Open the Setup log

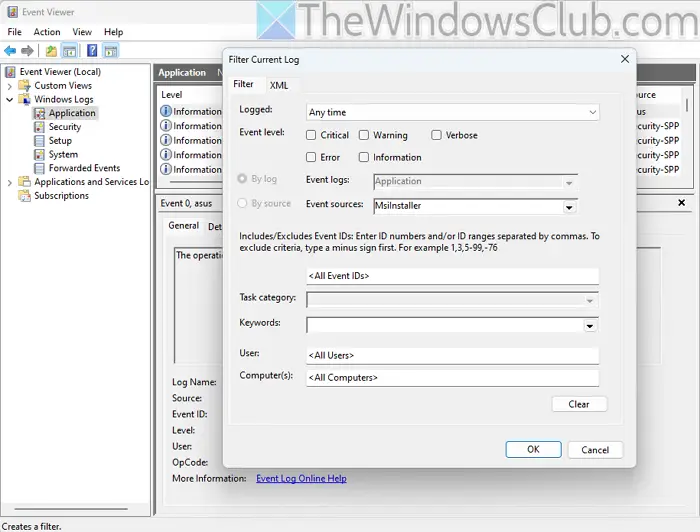[60, 141]
